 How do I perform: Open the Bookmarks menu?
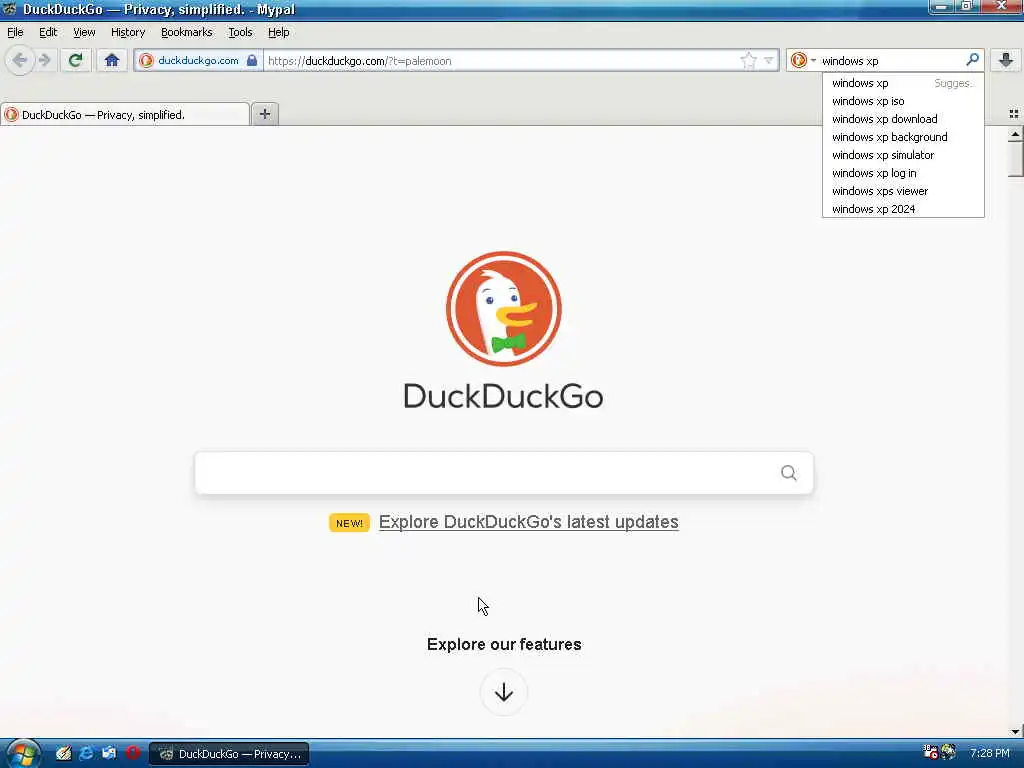pos(187,32)
